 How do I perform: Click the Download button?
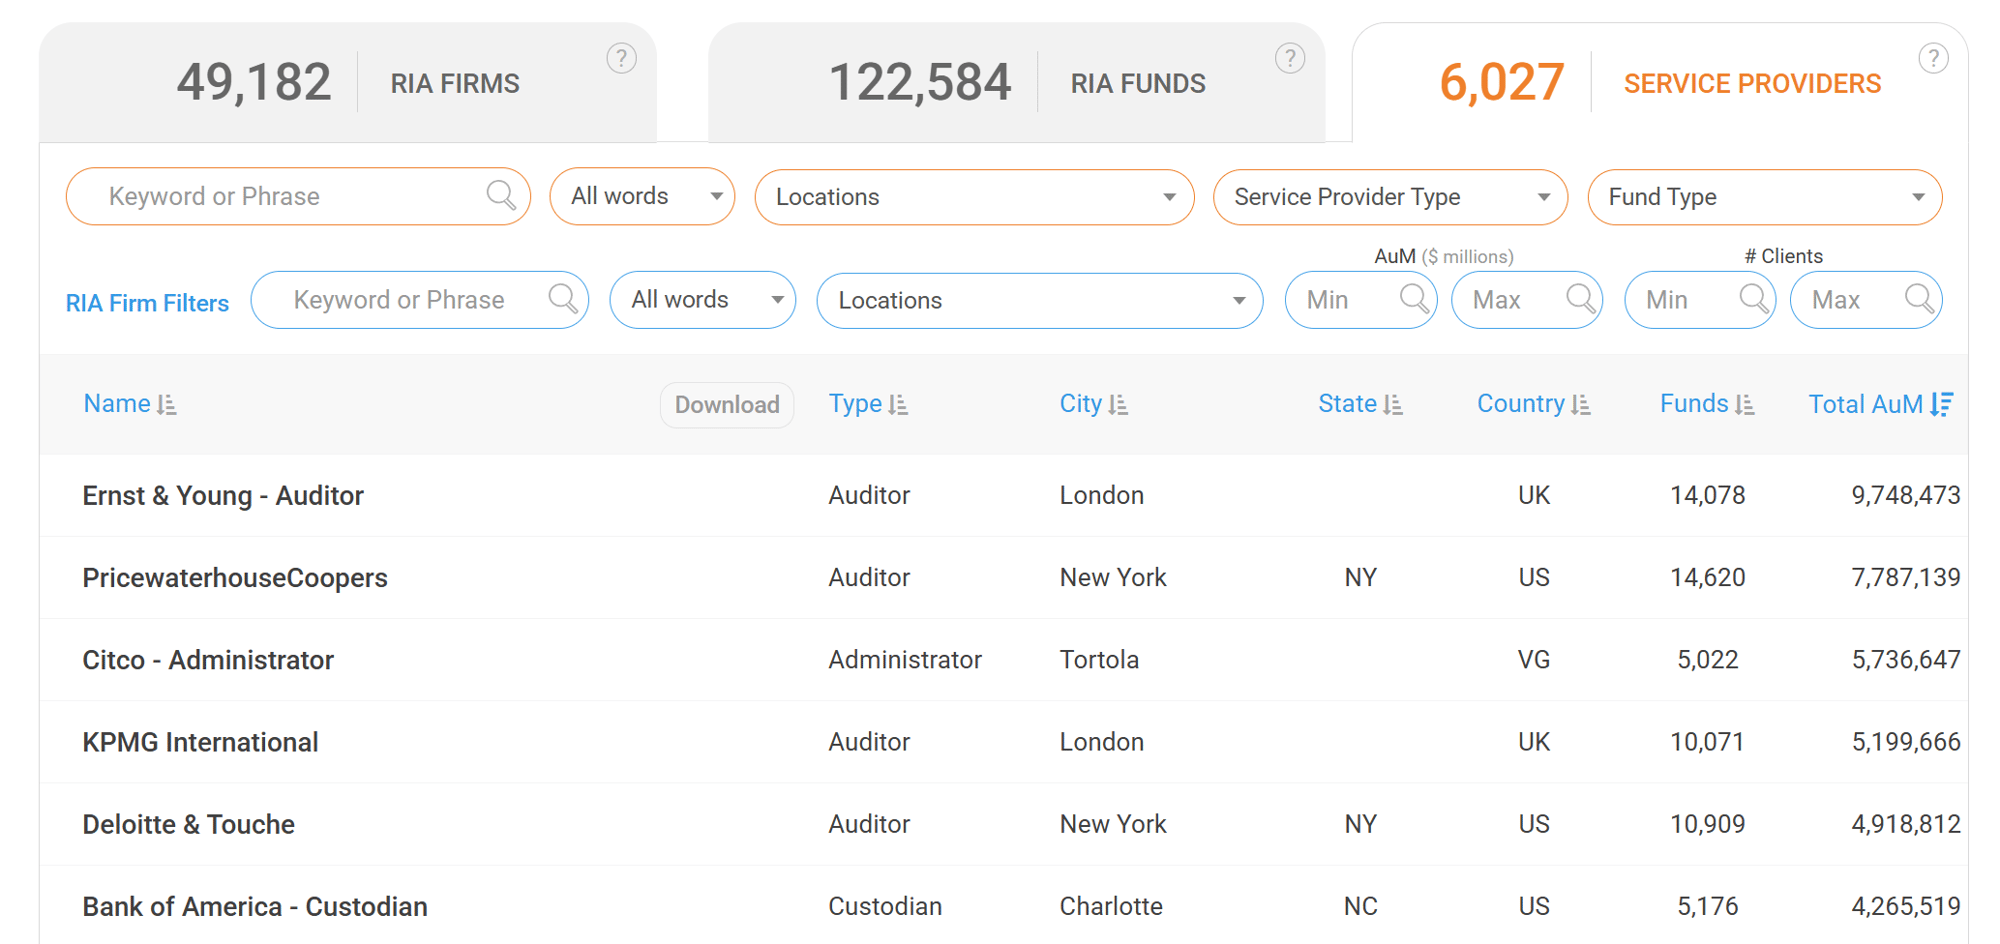[727, 404]
